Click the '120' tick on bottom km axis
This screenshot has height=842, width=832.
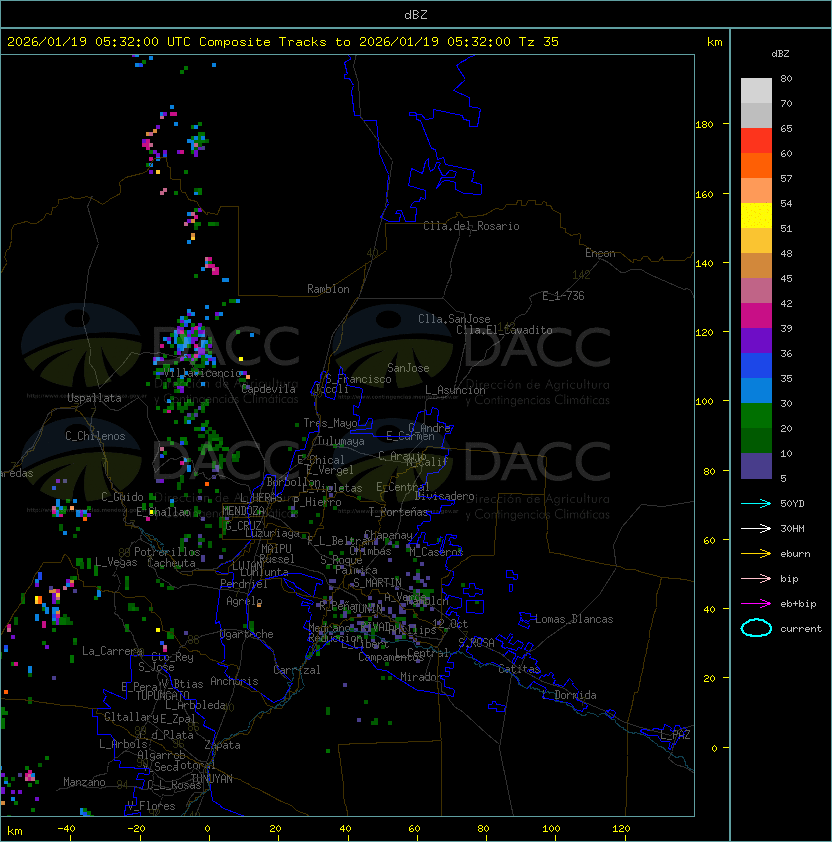(x=621, y=829)
